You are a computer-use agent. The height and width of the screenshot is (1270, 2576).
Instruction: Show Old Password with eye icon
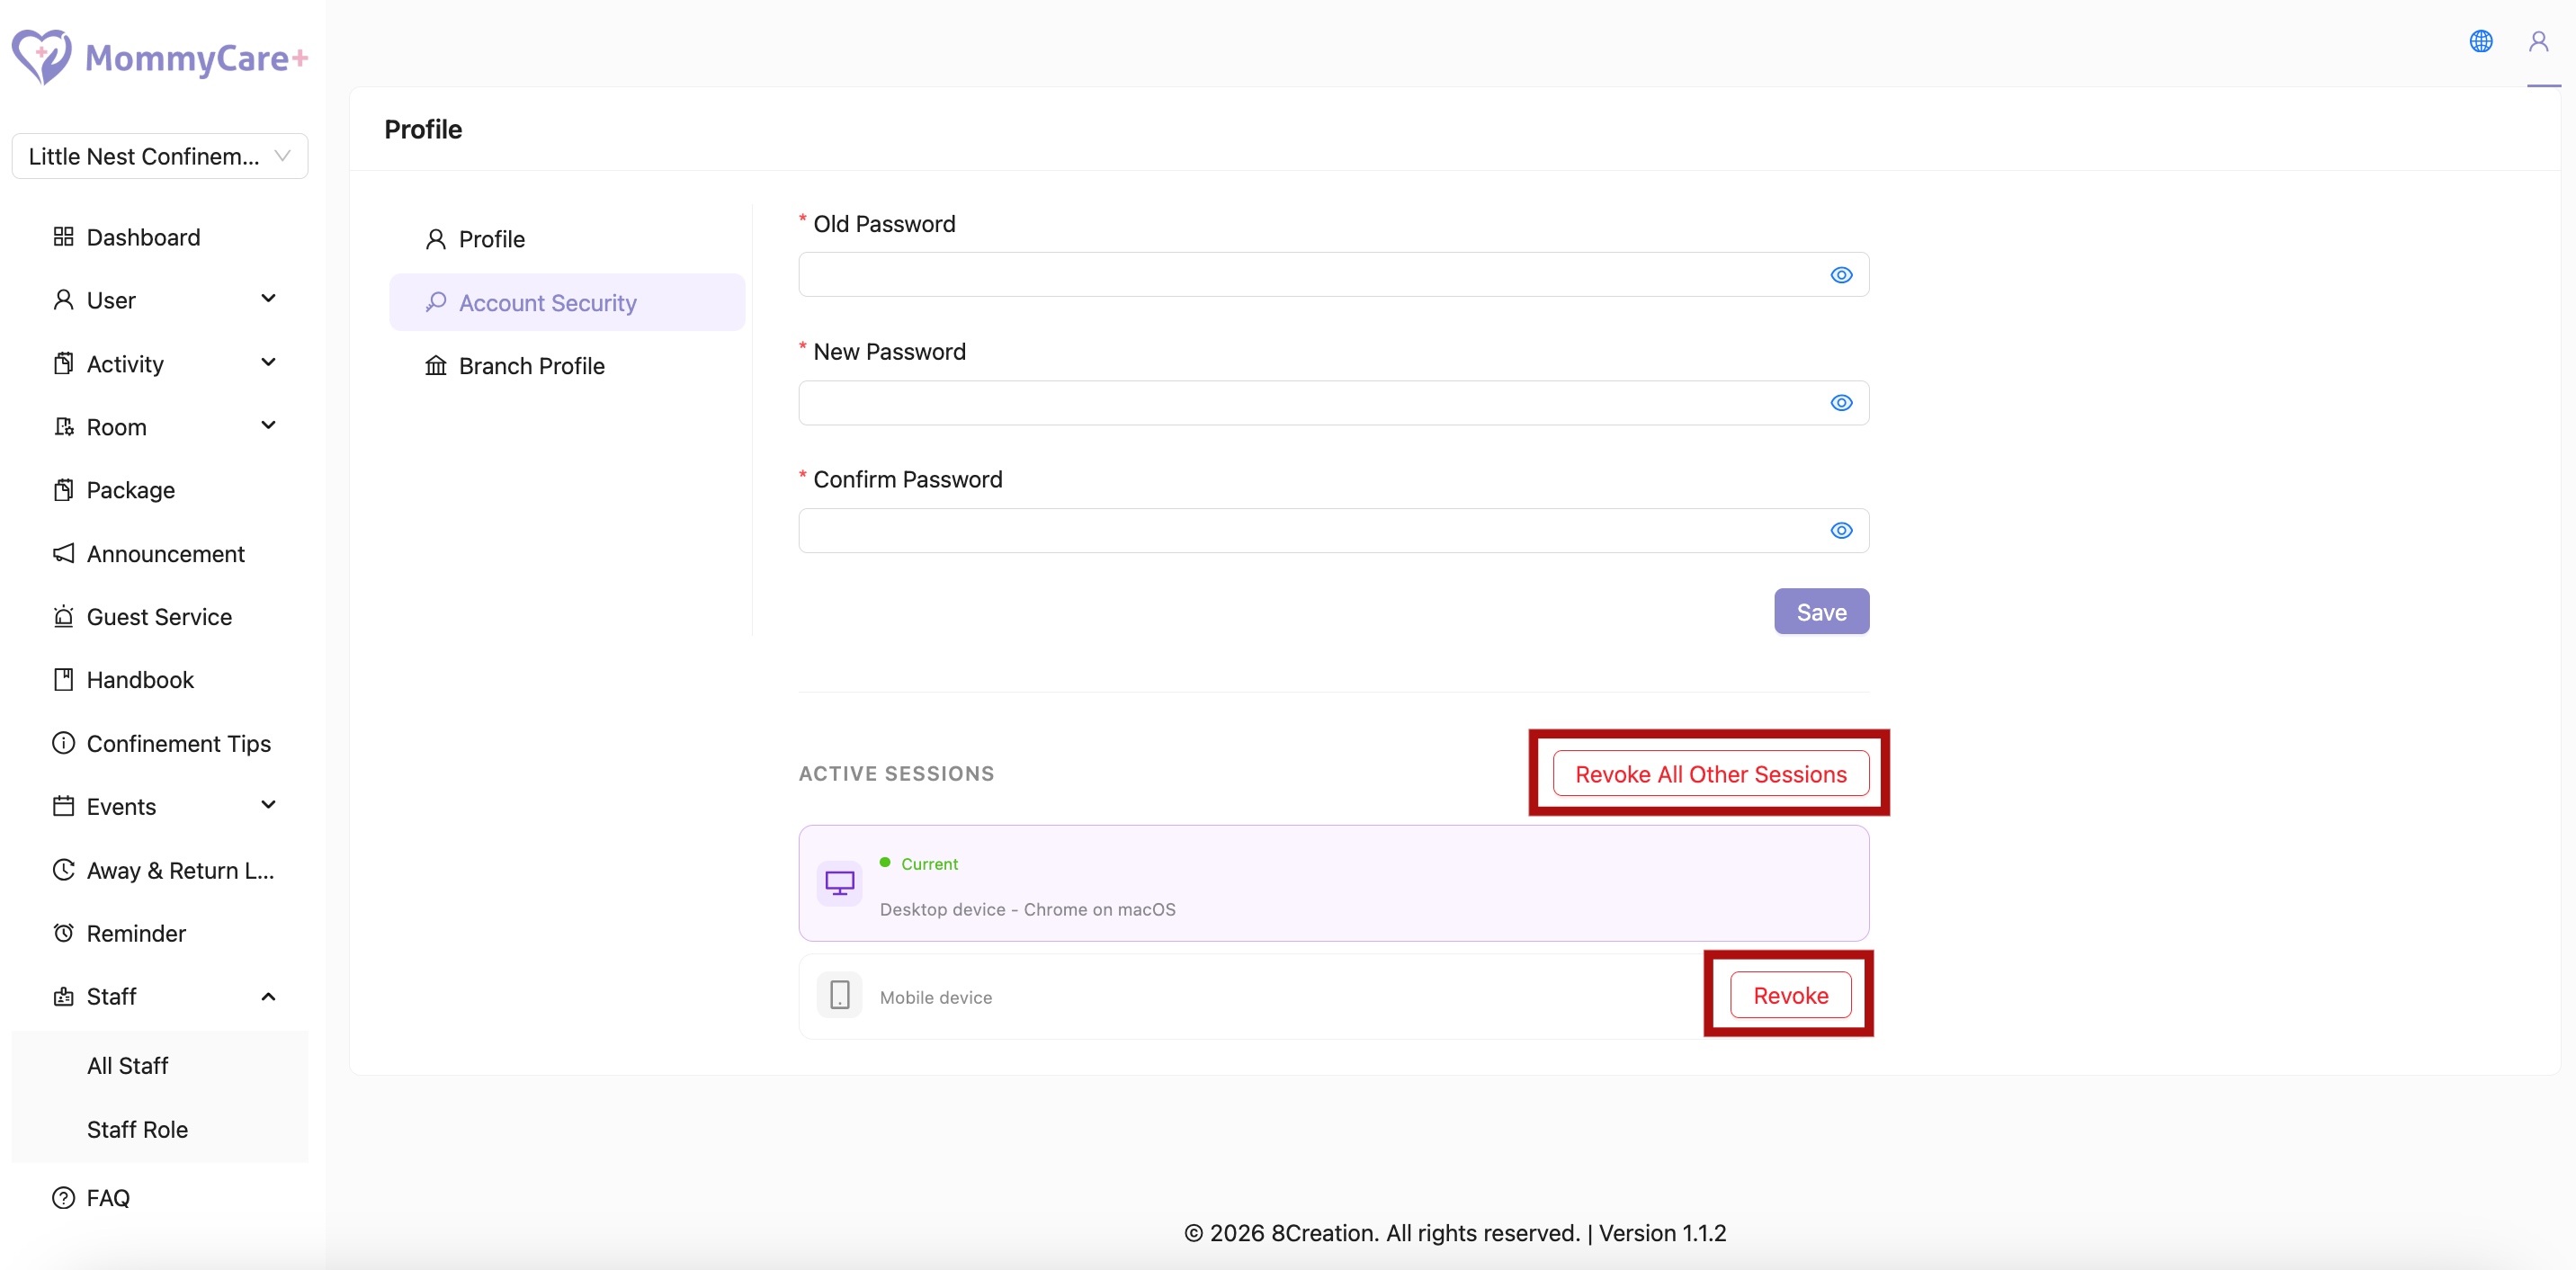(x=1841, y=275)
